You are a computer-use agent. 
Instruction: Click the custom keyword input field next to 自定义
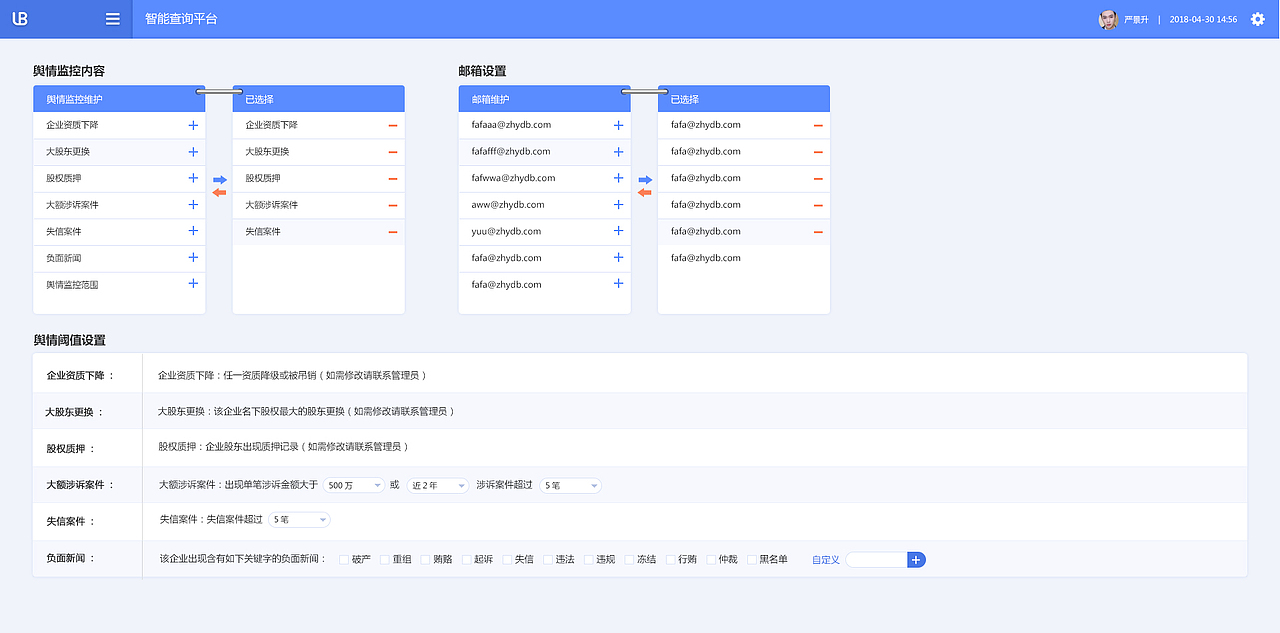[x=876, y=560]
